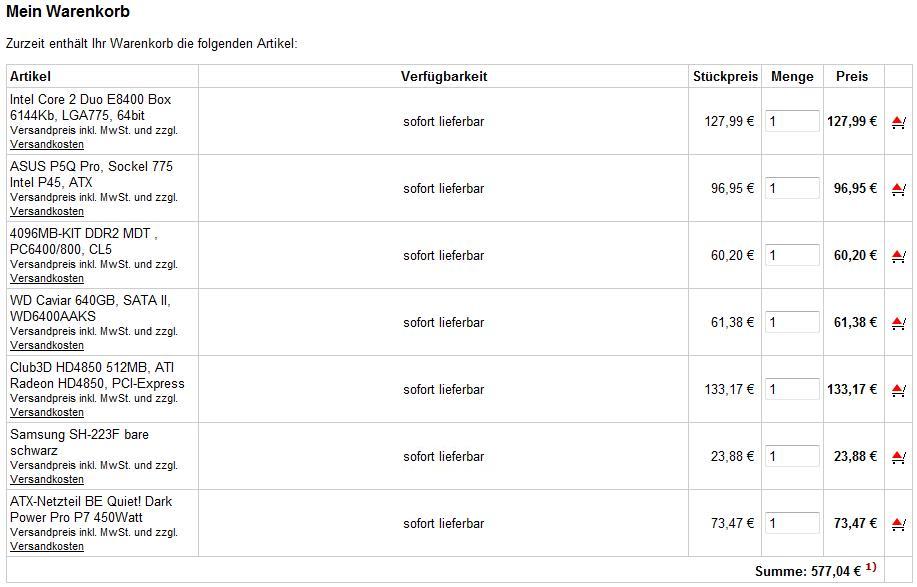Open Versandkosten link under Intel Core 2 Duo

click(x=47, y=144)
